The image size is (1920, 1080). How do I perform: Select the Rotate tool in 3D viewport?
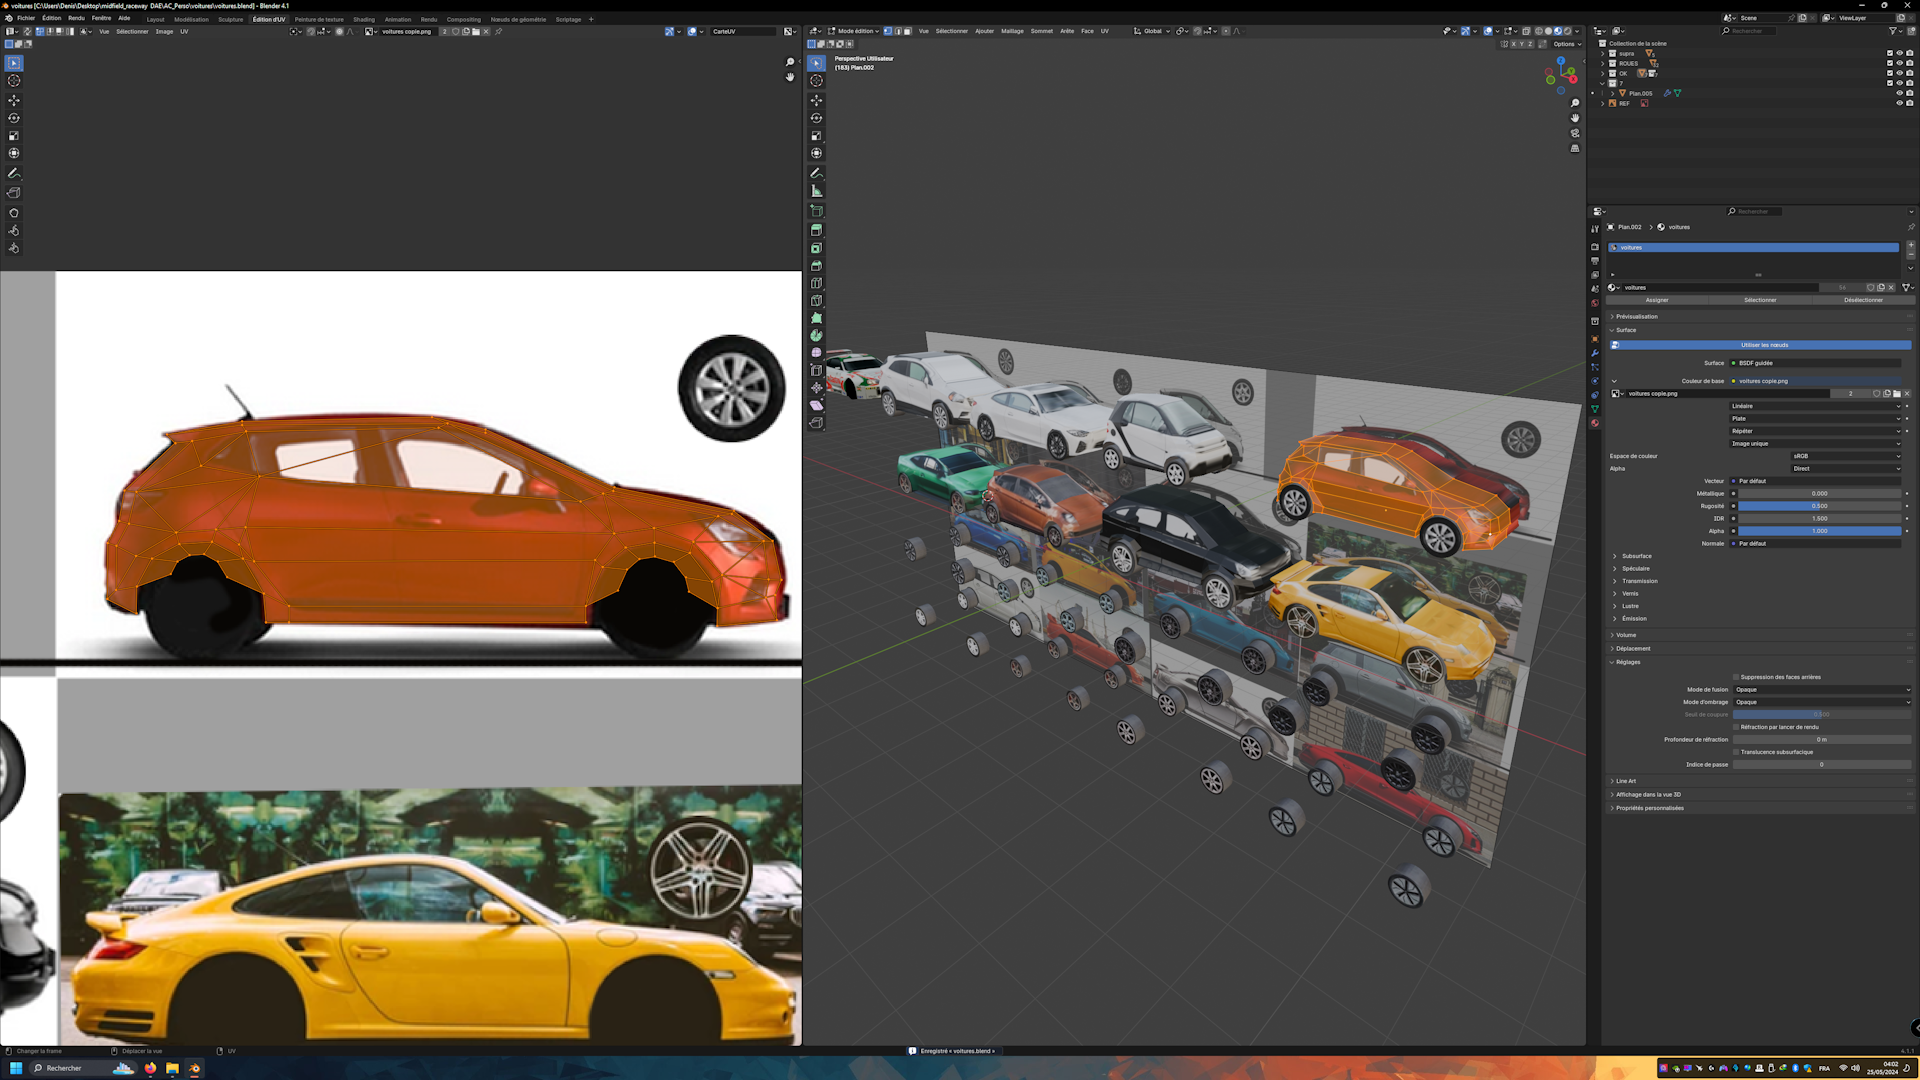pyautogui.click(x=816, y=118)
